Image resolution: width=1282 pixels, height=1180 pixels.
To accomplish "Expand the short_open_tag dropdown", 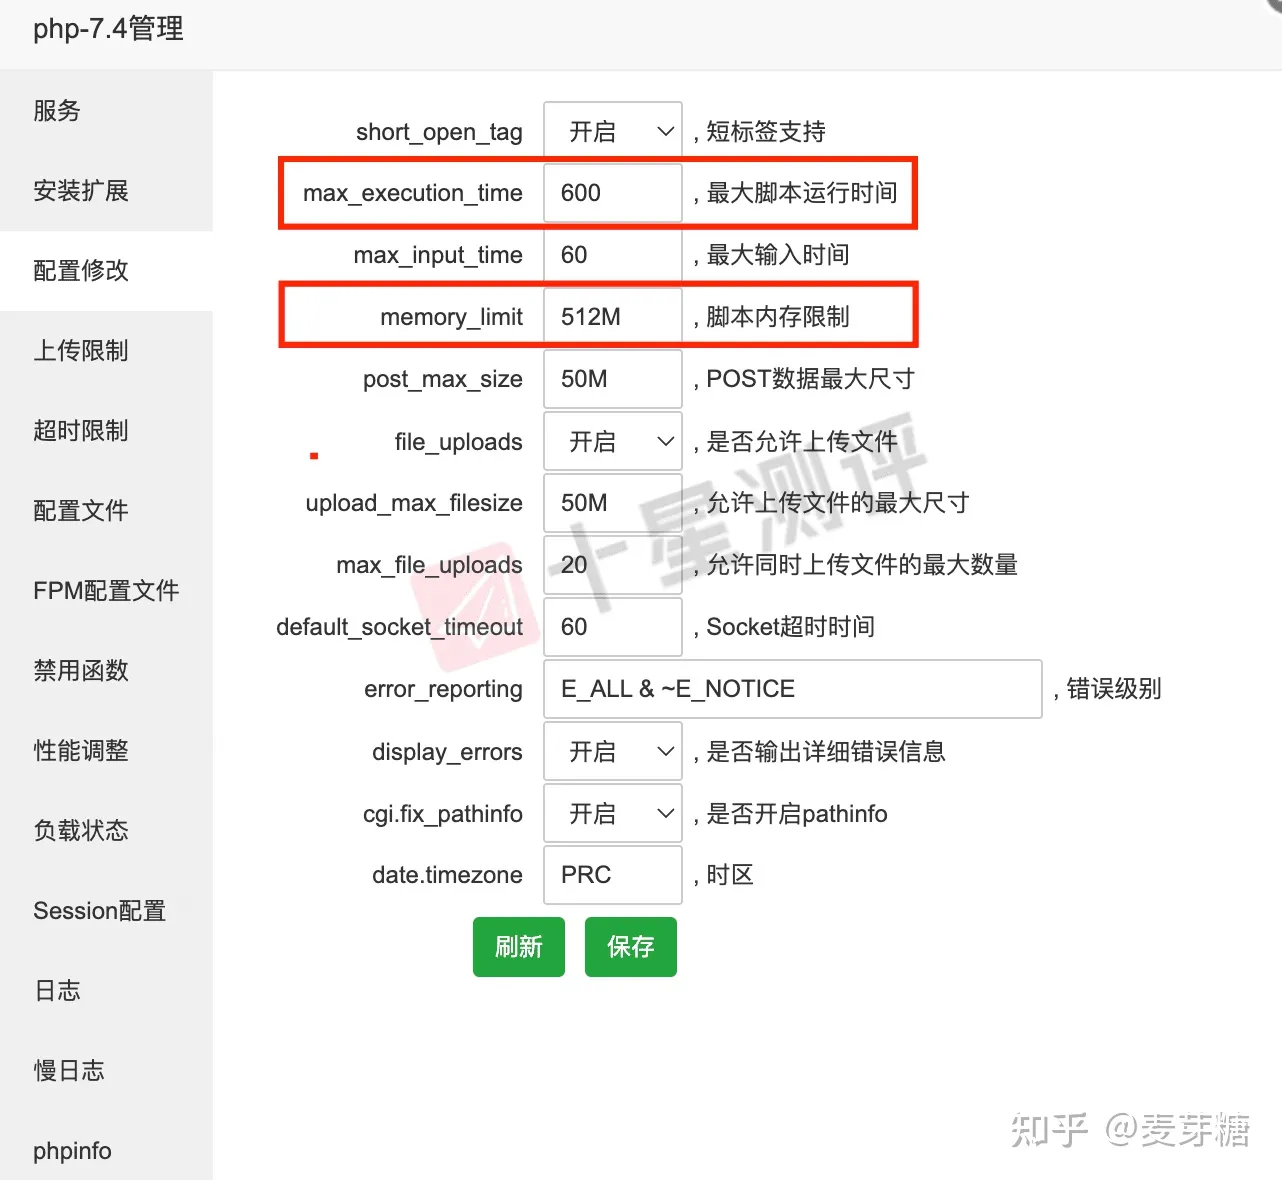I will pyautogui.click(x=612, y=130).
